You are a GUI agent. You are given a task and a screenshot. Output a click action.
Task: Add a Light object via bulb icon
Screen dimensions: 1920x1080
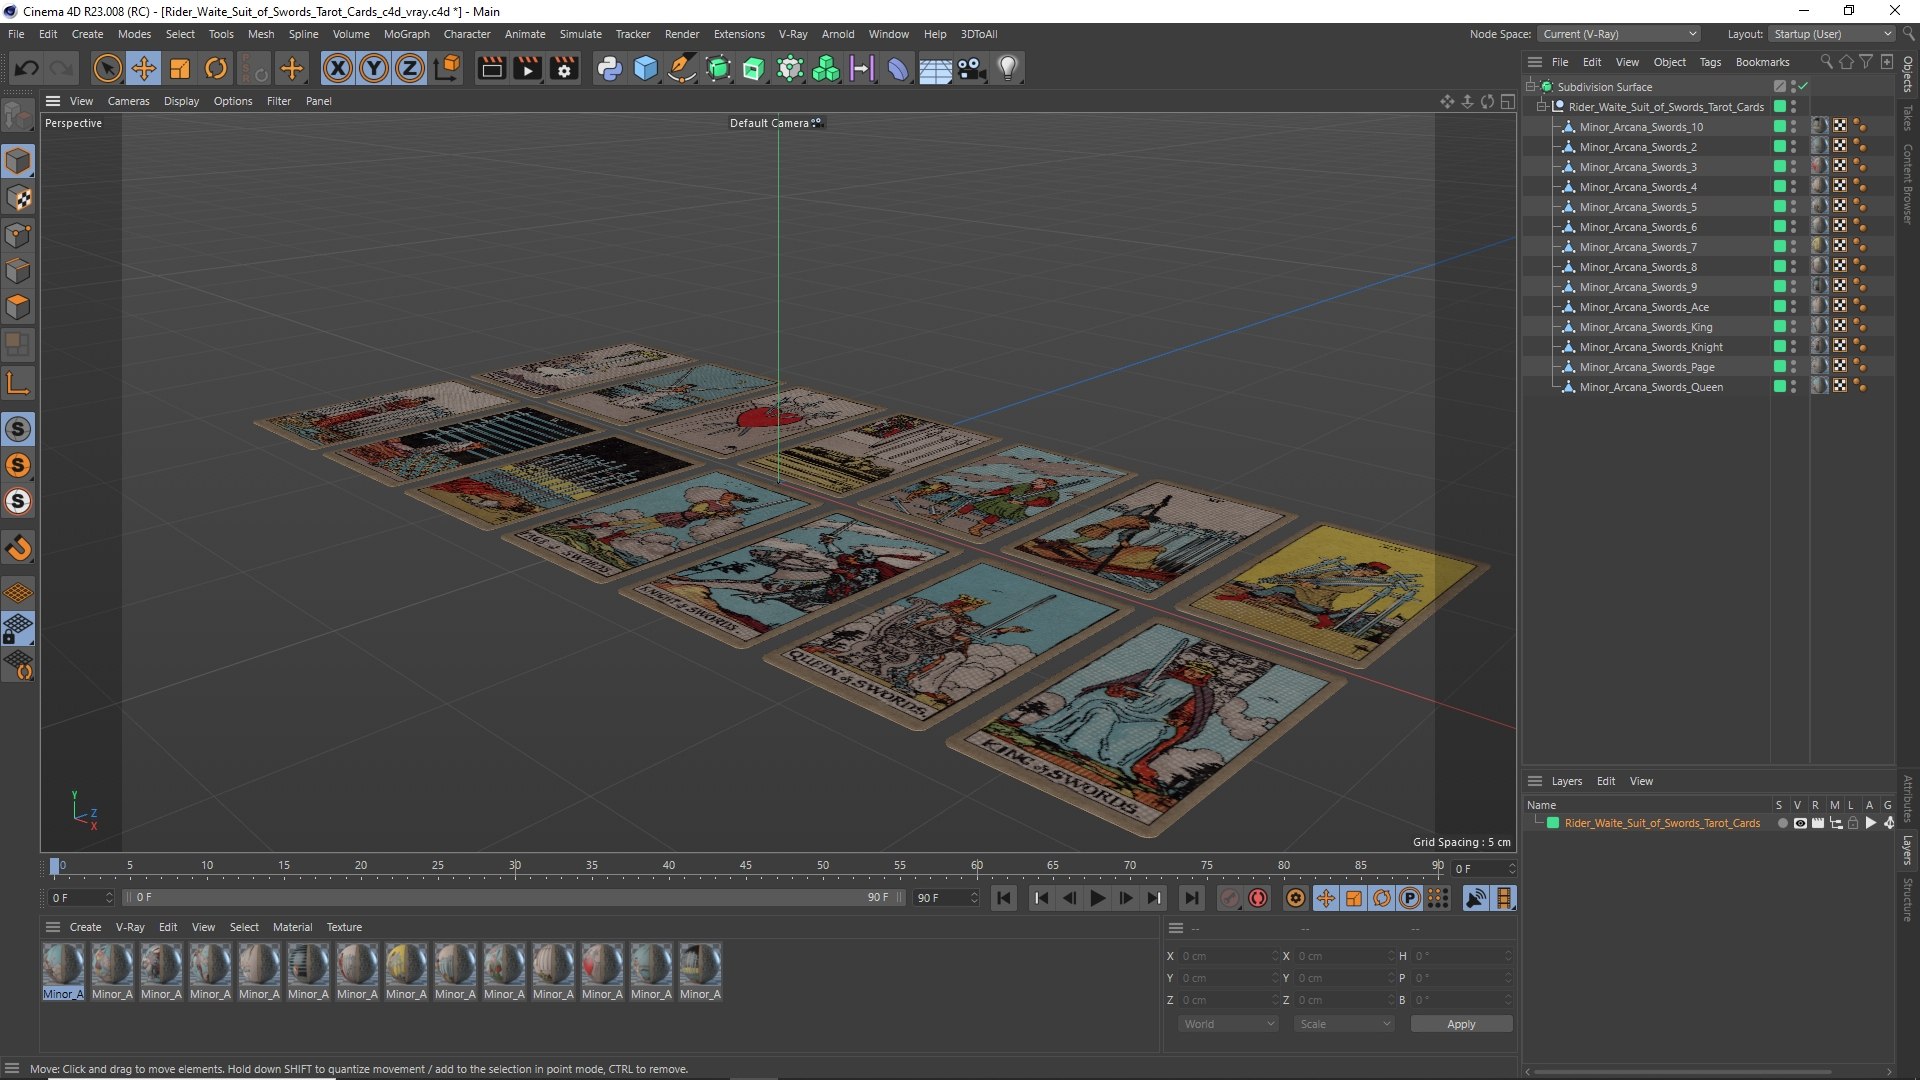[x=1008, y=69]
